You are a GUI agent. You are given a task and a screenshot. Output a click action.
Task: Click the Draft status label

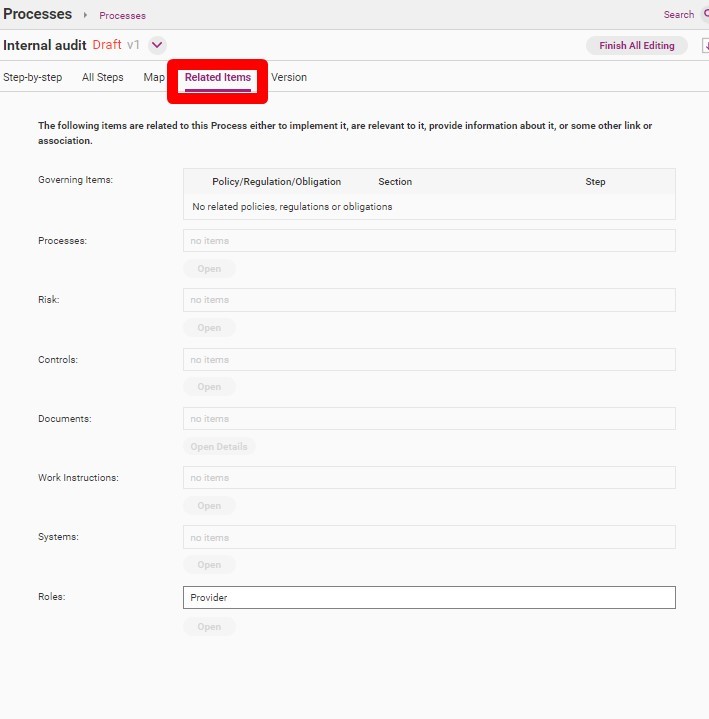click(107, 45)
